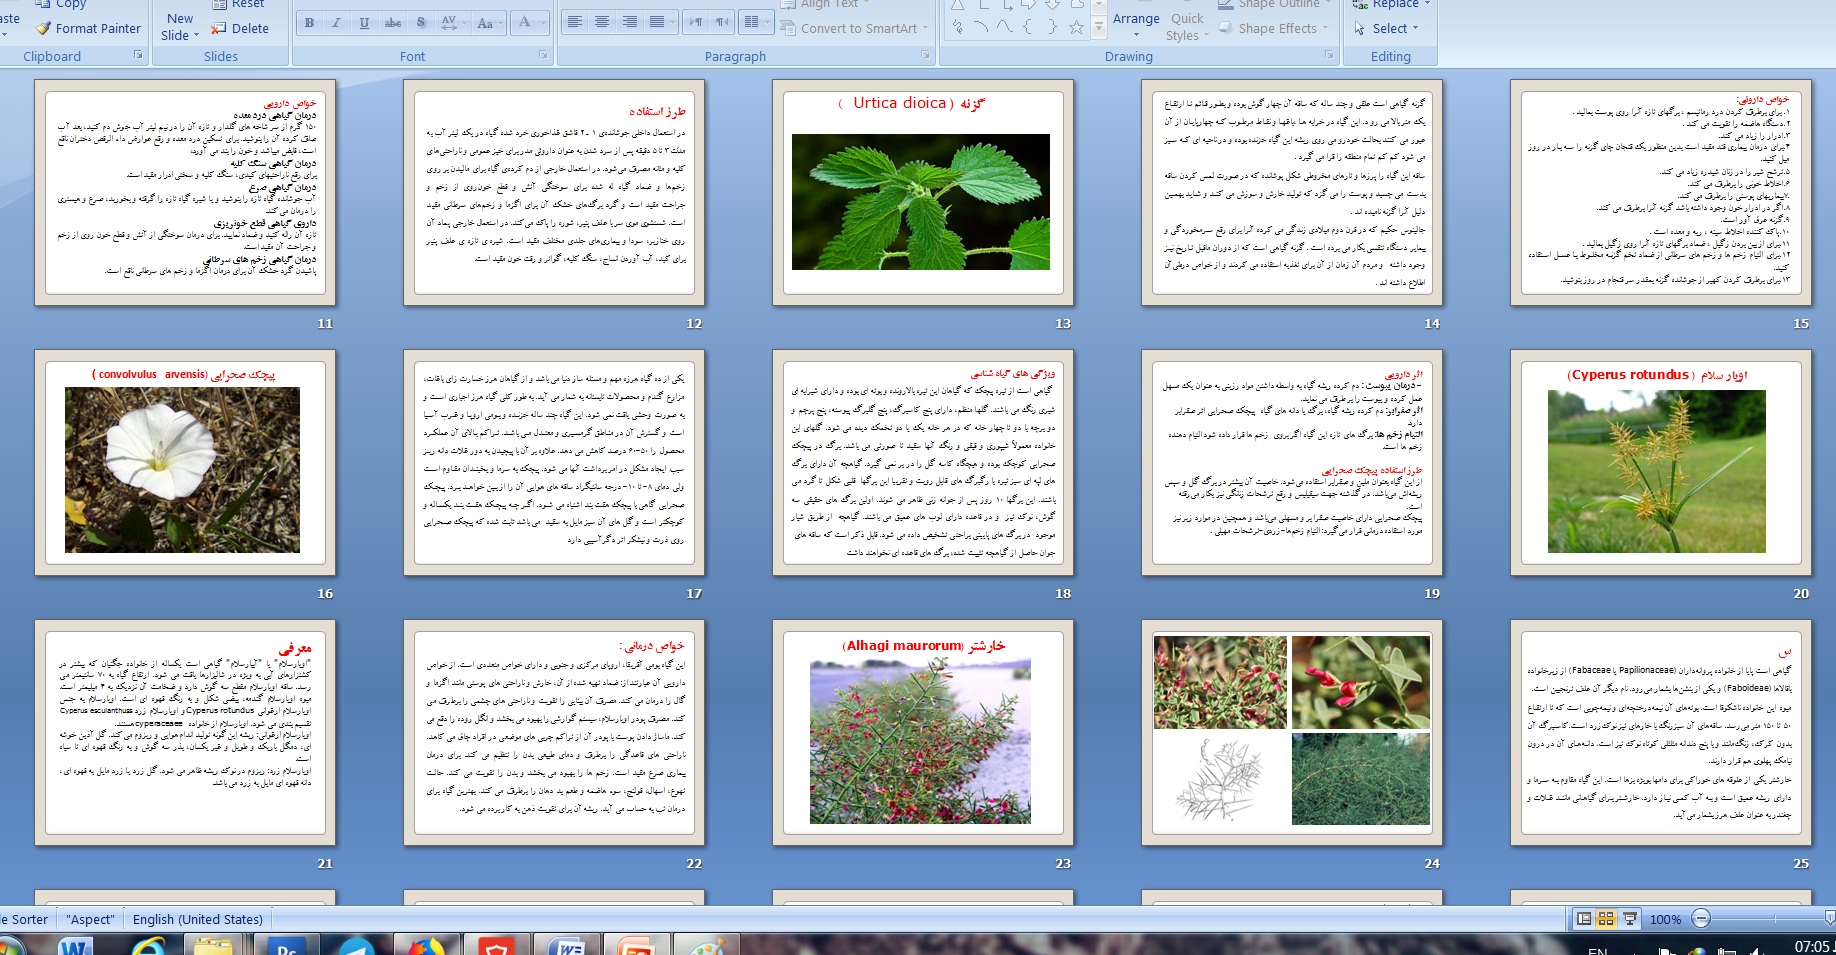Delete the selected slide with Delete button
Image resolution: width=1836 pixels, height=955 pixels.
click(x=240, y=29)
